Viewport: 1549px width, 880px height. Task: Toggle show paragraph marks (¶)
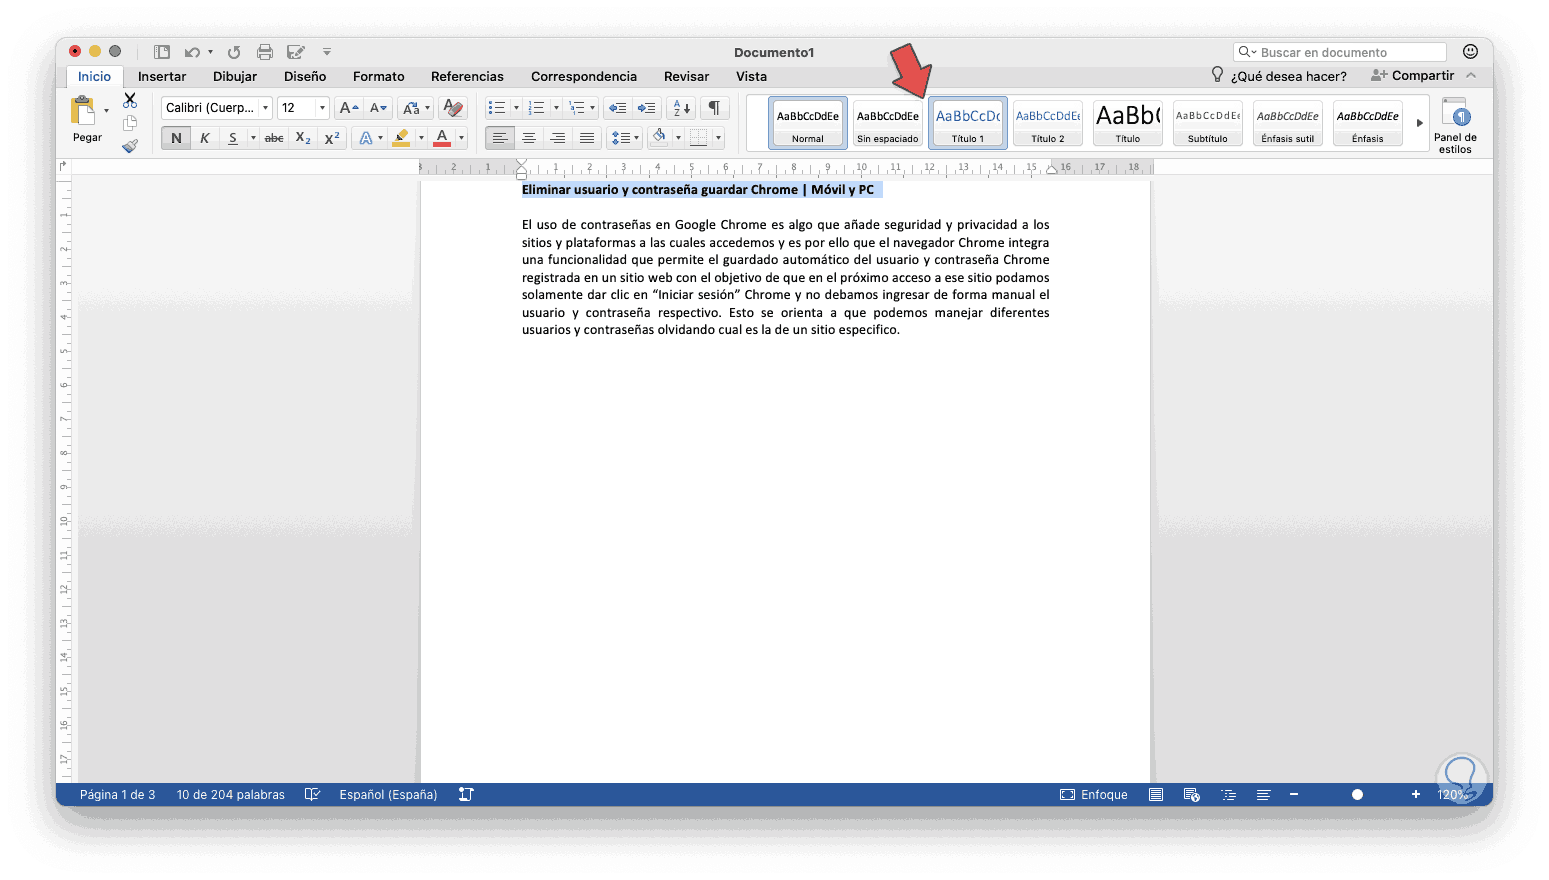[x=714, y=108]
